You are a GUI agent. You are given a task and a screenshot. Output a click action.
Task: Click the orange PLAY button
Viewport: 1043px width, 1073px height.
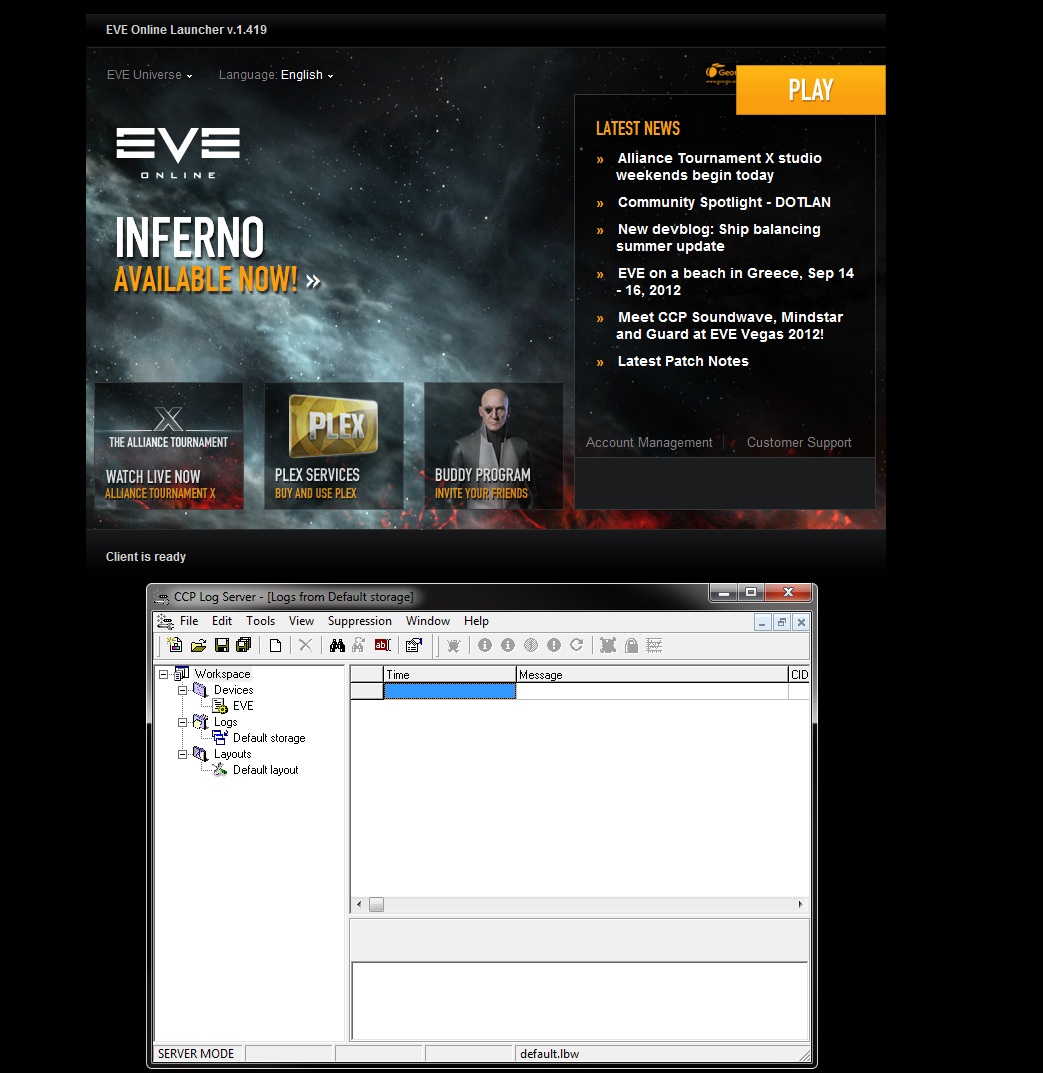[x=810, y=90]
